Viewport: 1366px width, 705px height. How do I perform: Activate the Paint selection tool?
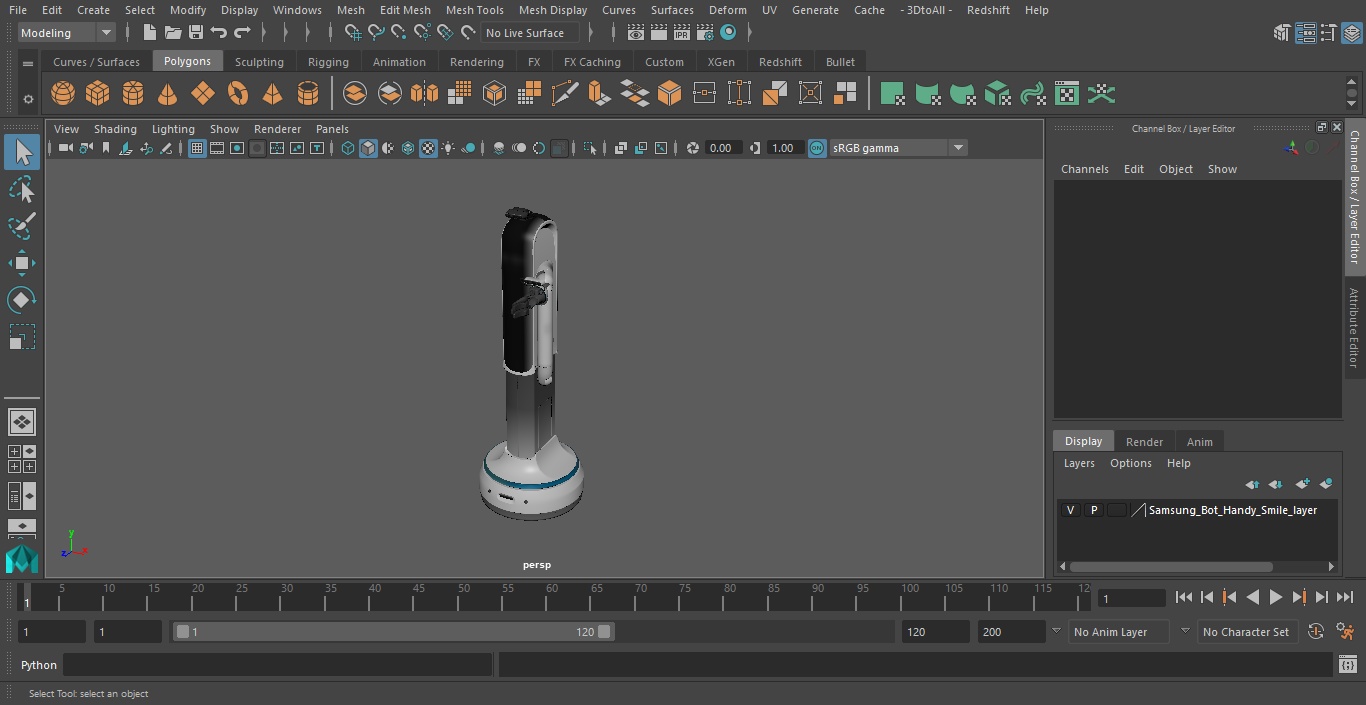coord(21,226)
